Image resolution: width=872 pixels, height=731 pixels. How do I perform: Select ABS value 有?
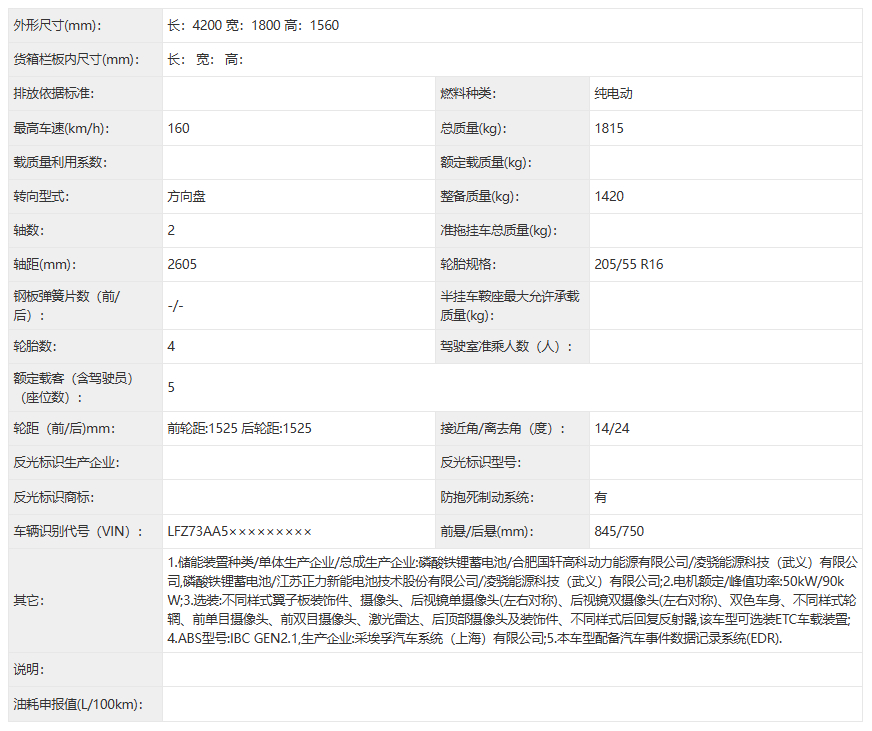(x=601, y=497)
